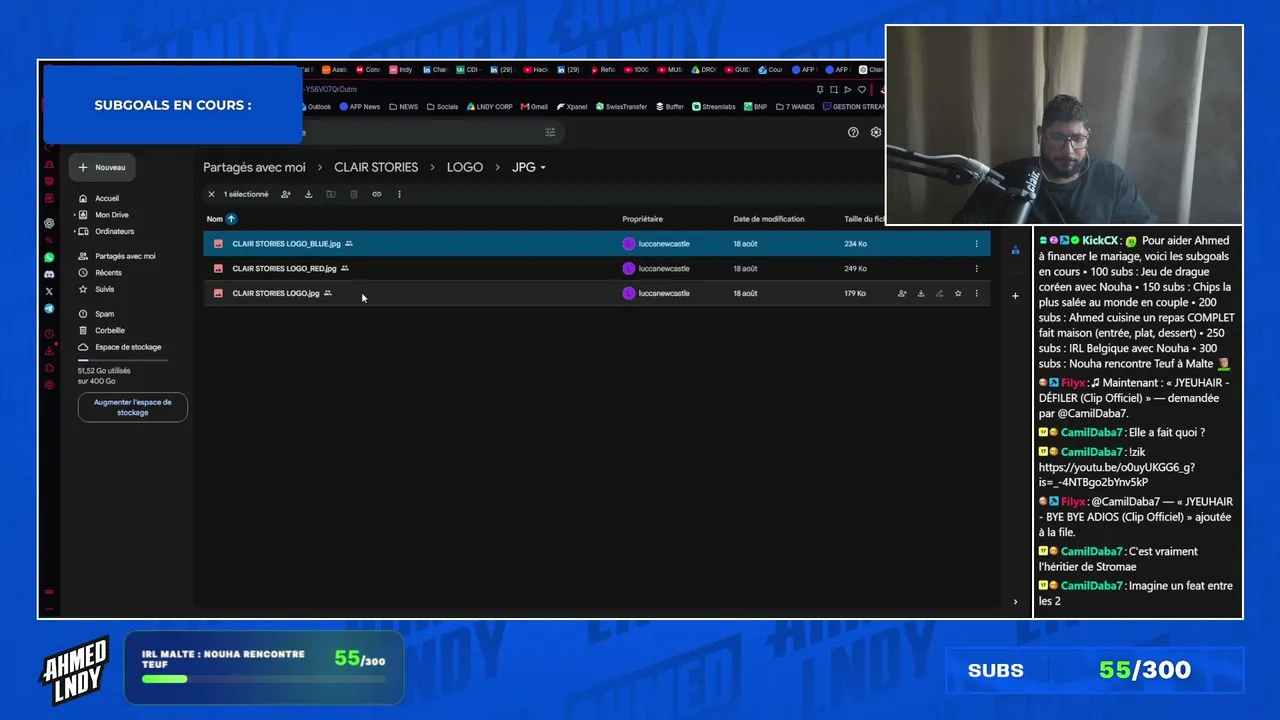Open Telegram in the browser sidebar
Image resolution: width=1280 pixels, height=720 pixels.
[x=49, y=308]
